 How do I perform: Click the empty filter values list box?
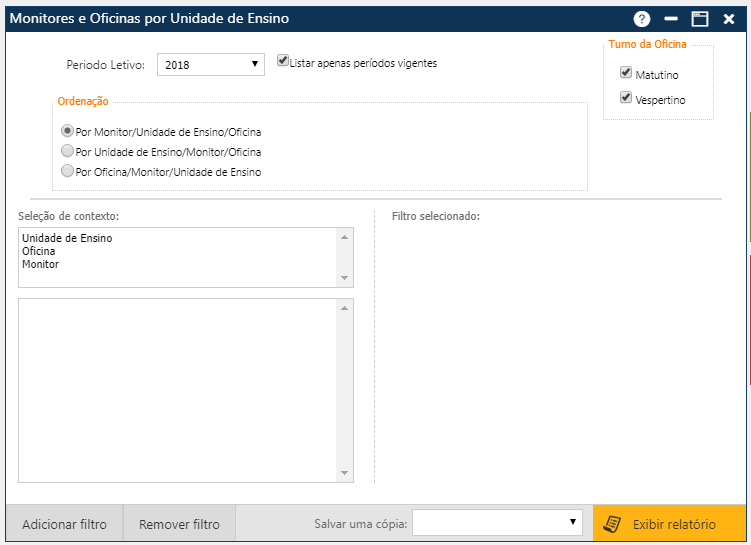tap(180, 390)
